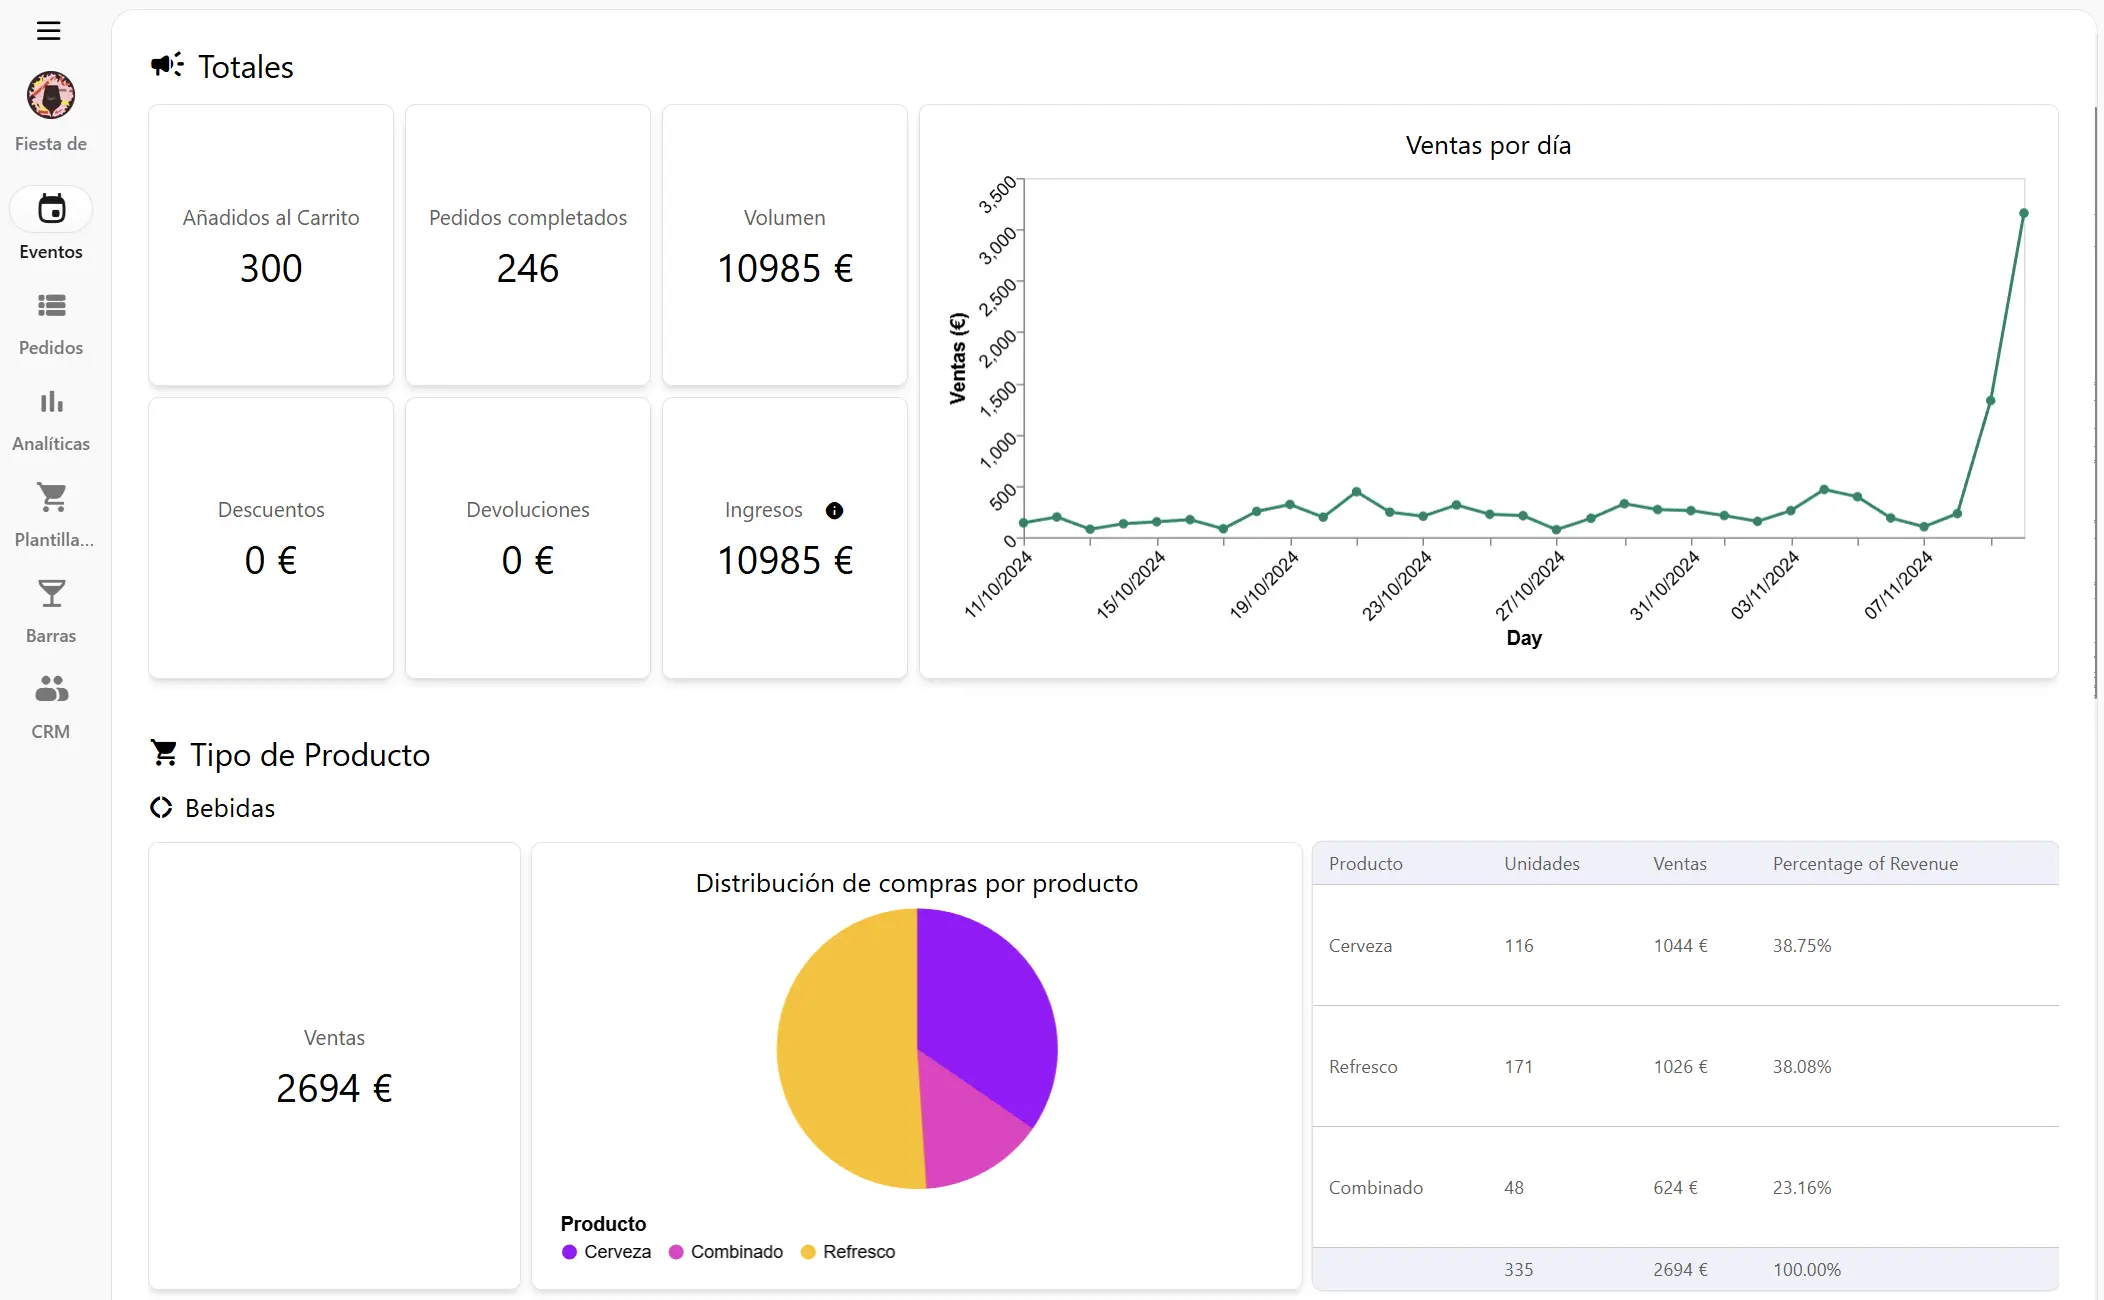
Task: Click the Volumen 10985 € card
Action: pyautogui.click(x=785, y=245)
